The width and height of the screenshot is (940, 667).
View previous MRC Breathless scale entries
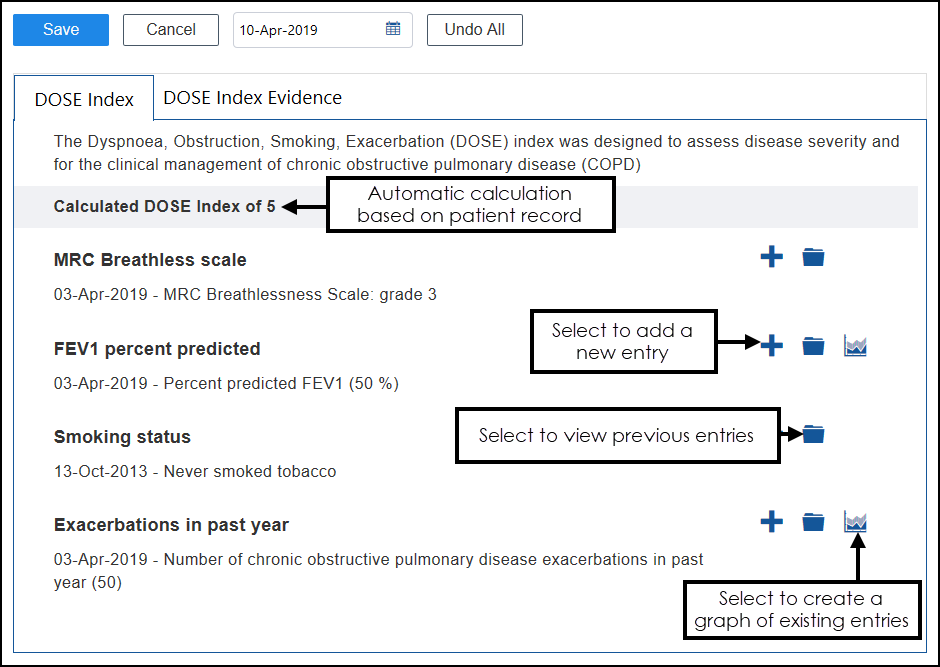(x=813, y=257)
